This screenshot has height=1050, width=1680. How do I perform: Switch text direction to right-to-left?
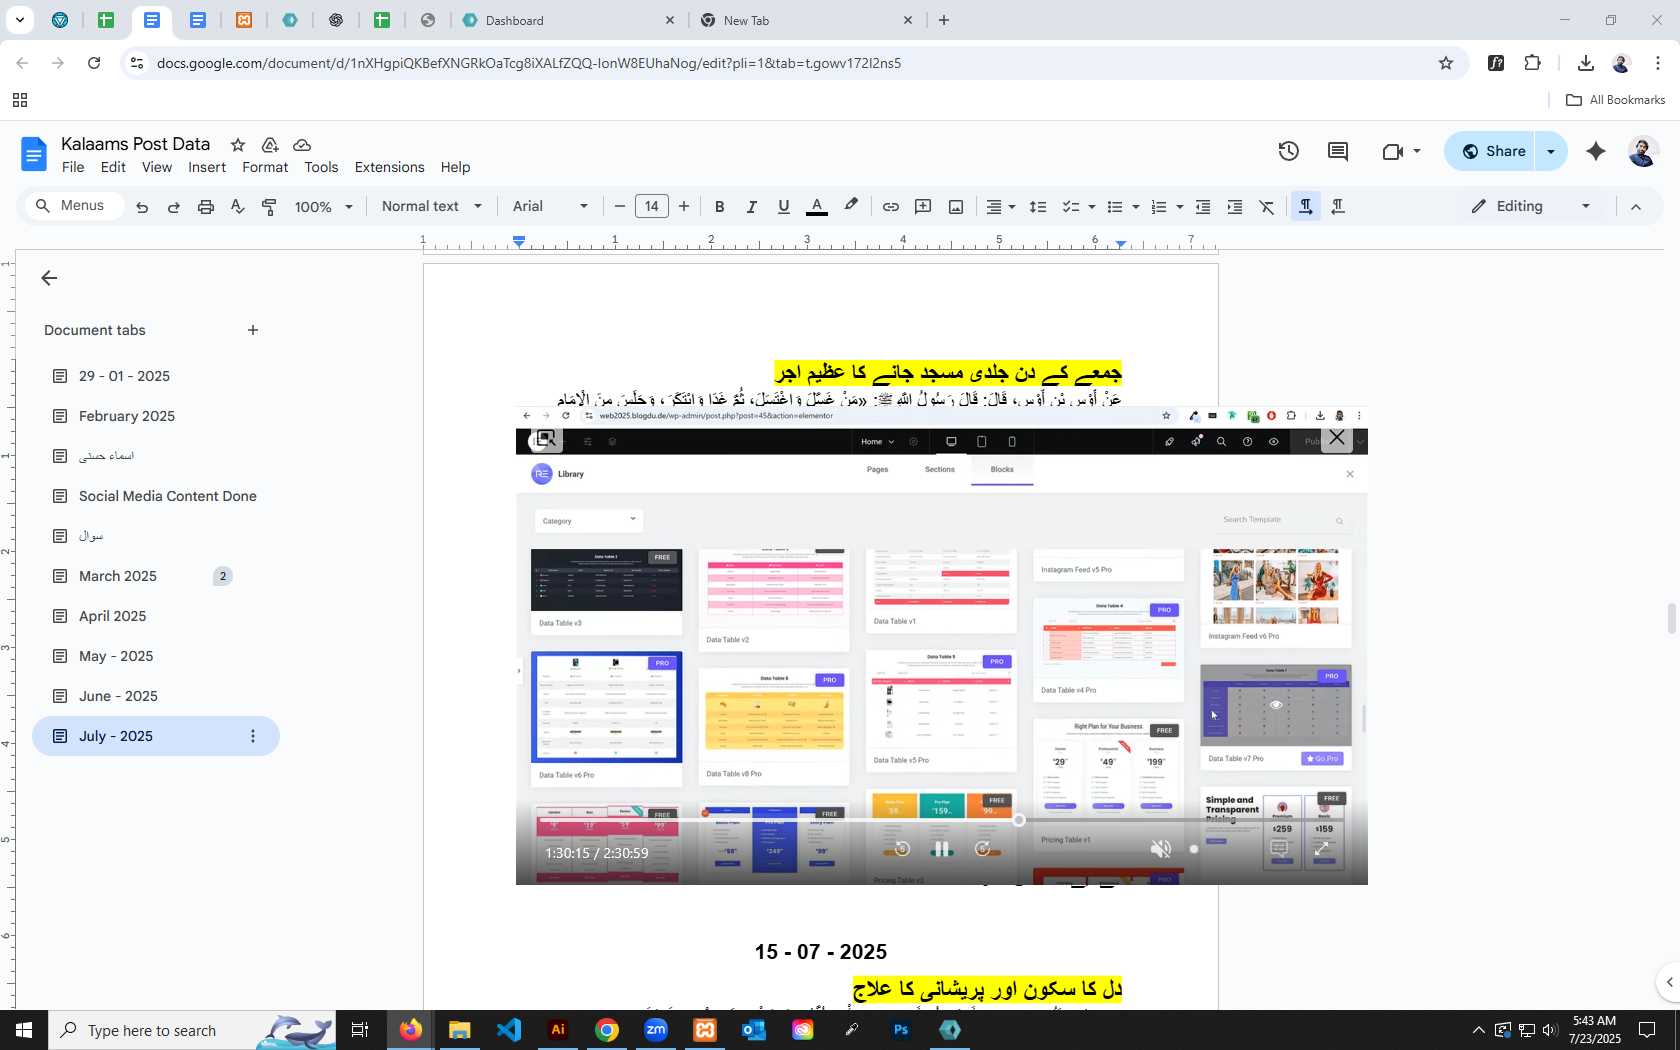(1338, 207)
